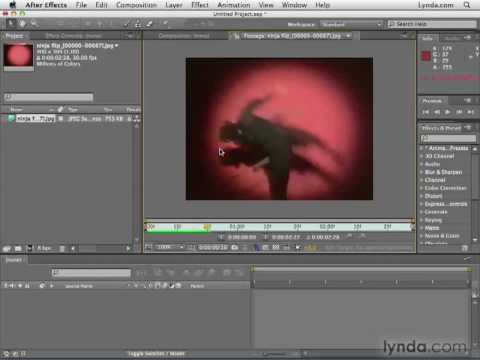Toggle expand or collapse Layer Switches pane icon
This screenshot has width=480, height=360.
pyautogui.click(x=6, y=354)
